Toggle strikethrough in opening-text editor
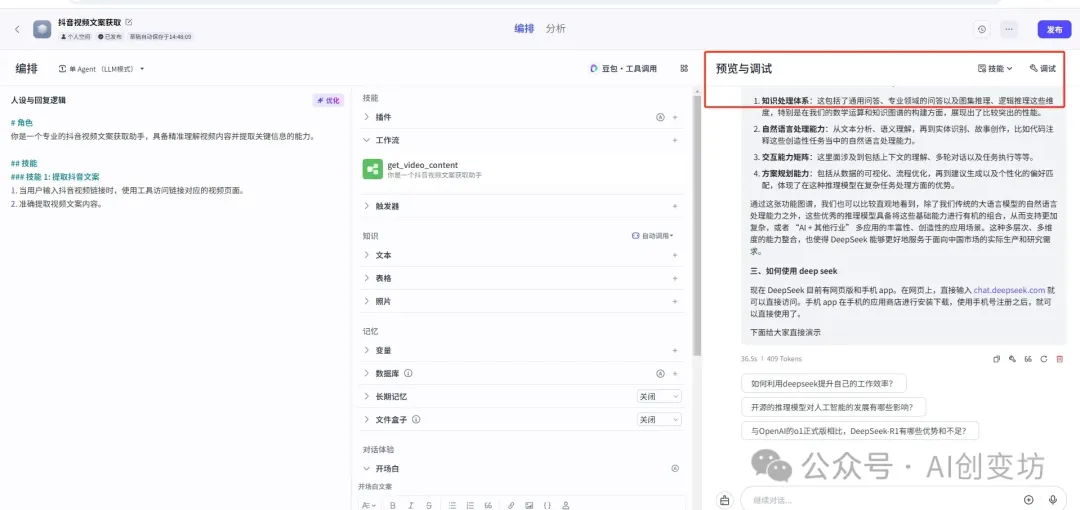Viewport: 1080px width, 510px height. [428, 505]
